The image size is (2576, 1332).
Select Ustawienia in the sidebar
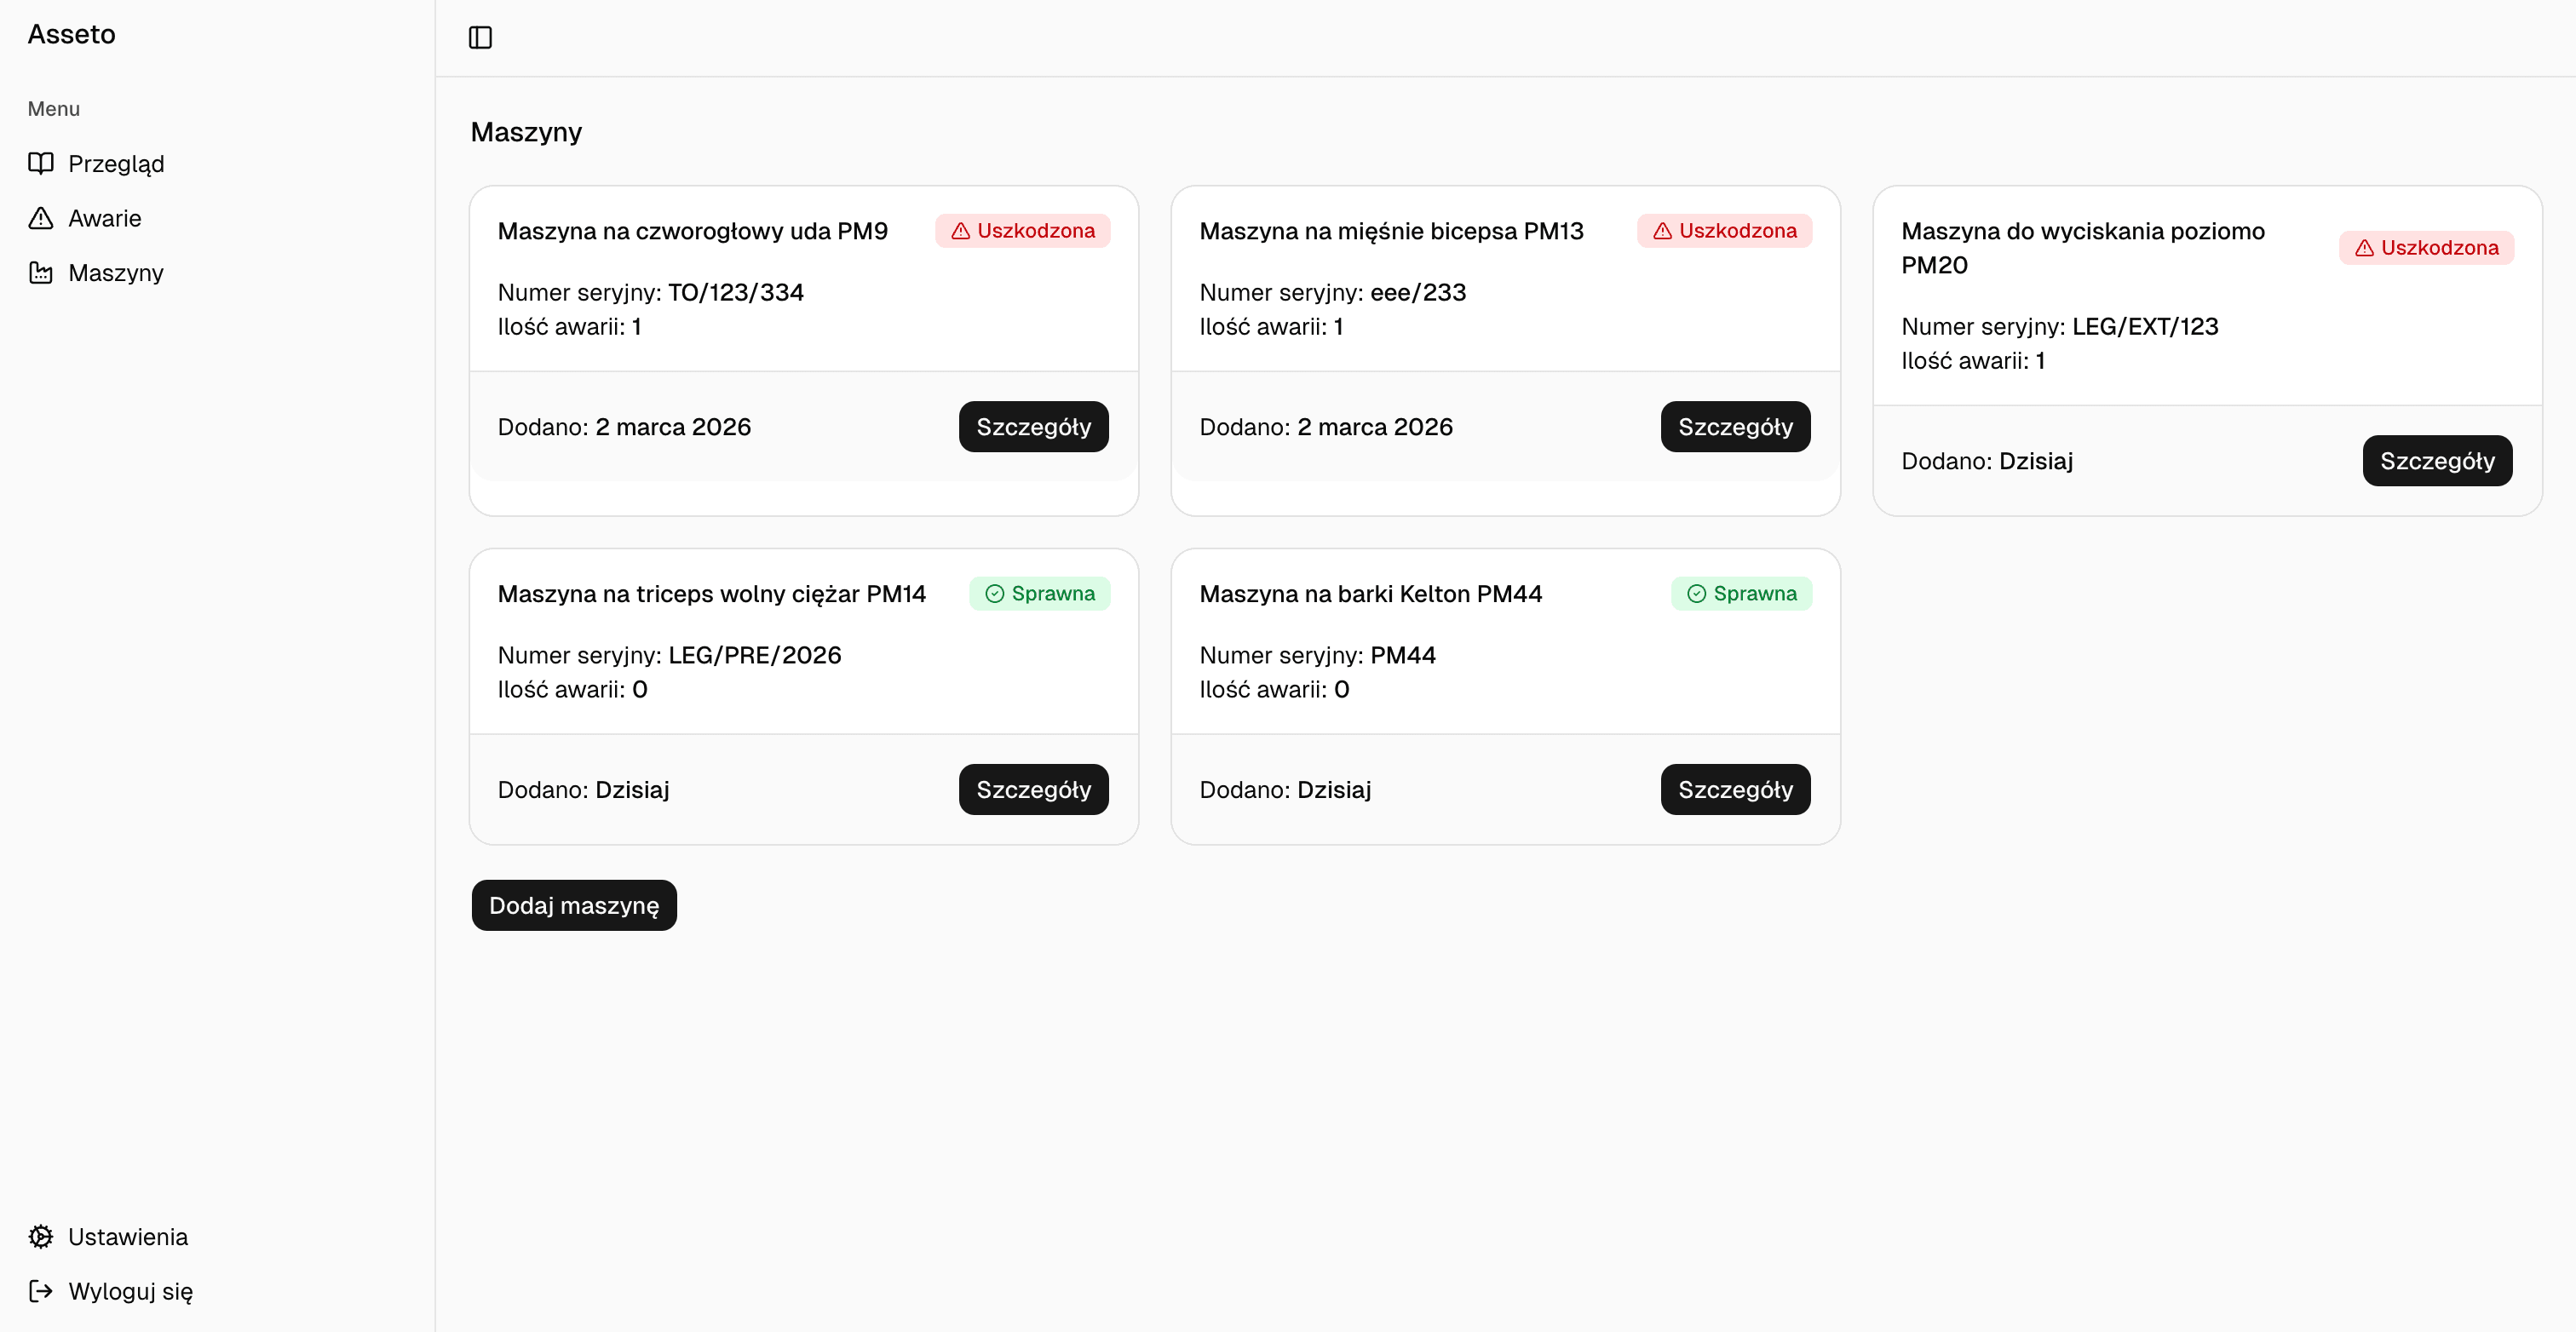tap(127, 1236)
